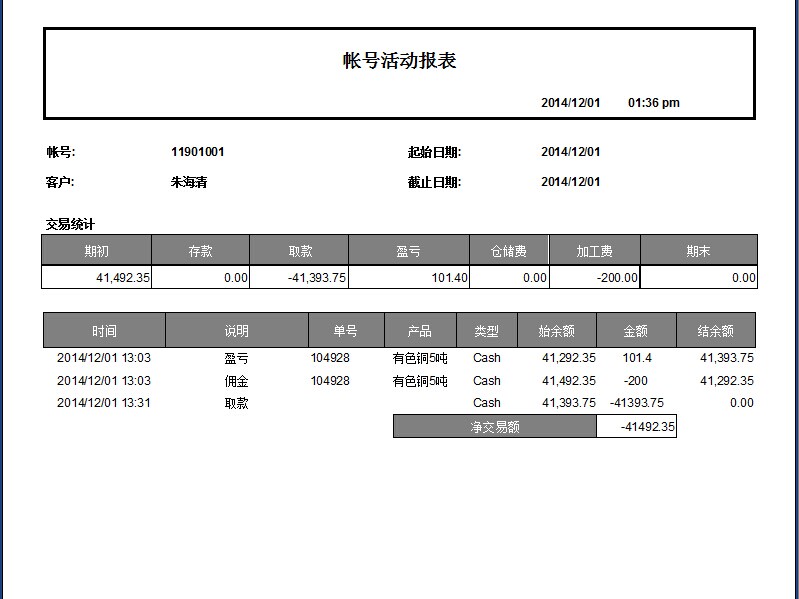This screenshot has height=599, width=799.
Task: Select 佣金 entry in the 说明 column
Action: coord(236,381)
